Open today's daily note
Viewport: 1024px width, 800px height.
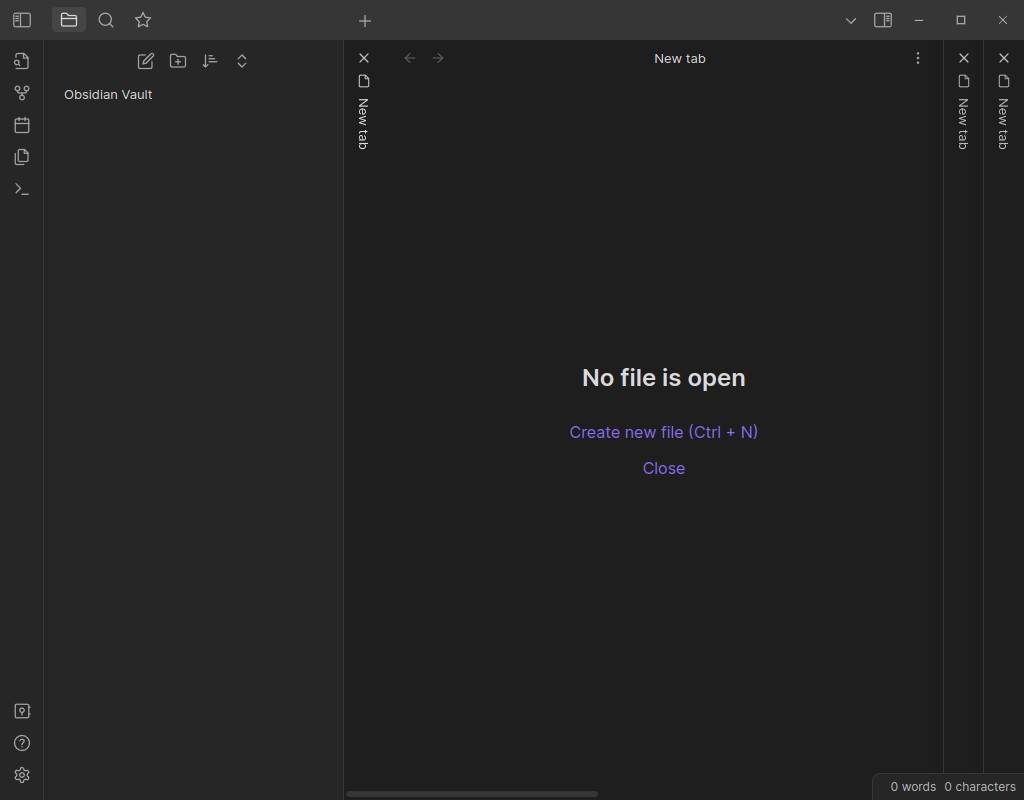click(22, 124)
